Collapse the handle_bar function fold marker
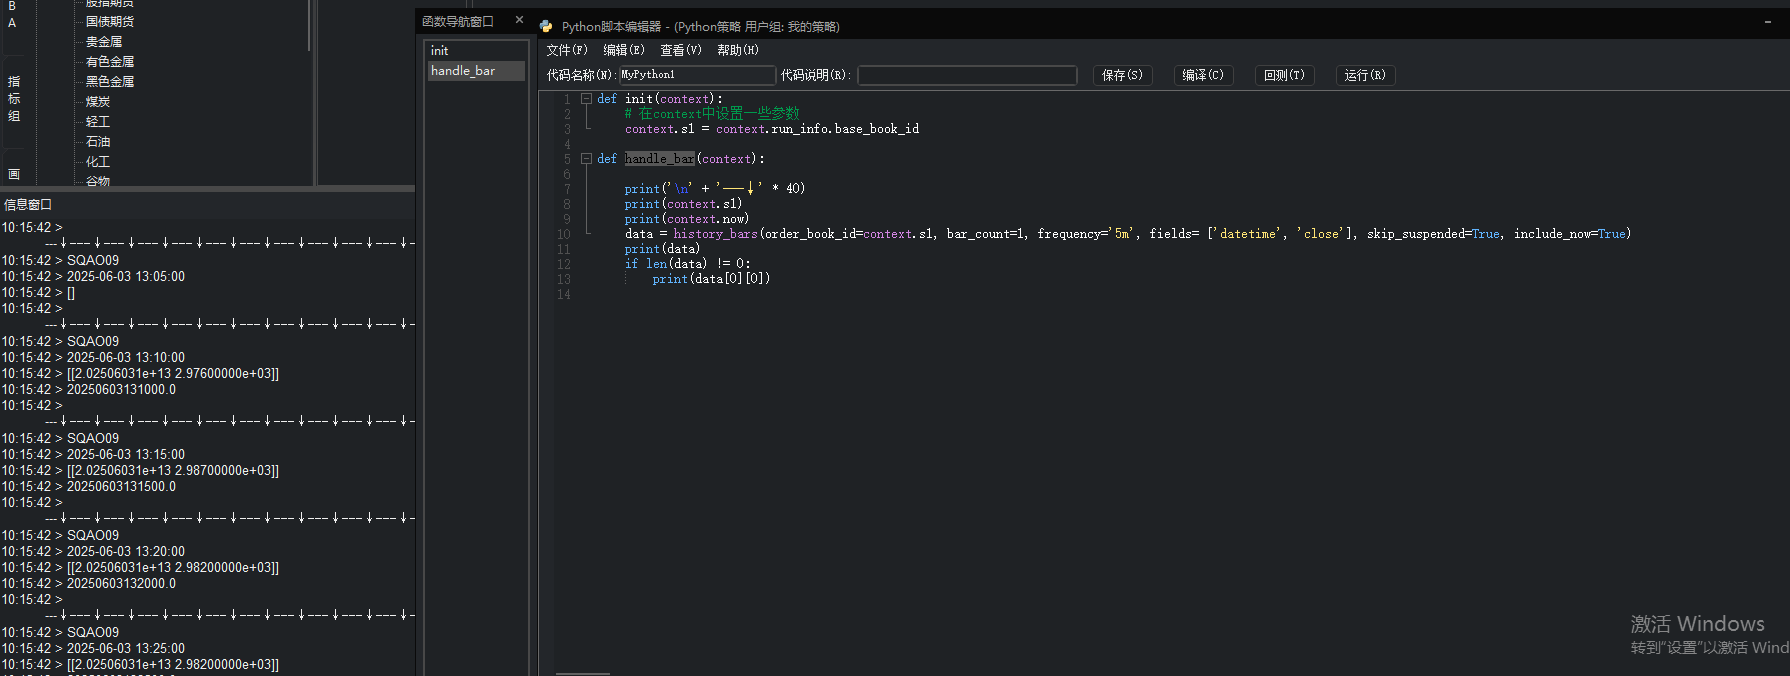This screenshot has width=1790, height=676. pos(586,159)
